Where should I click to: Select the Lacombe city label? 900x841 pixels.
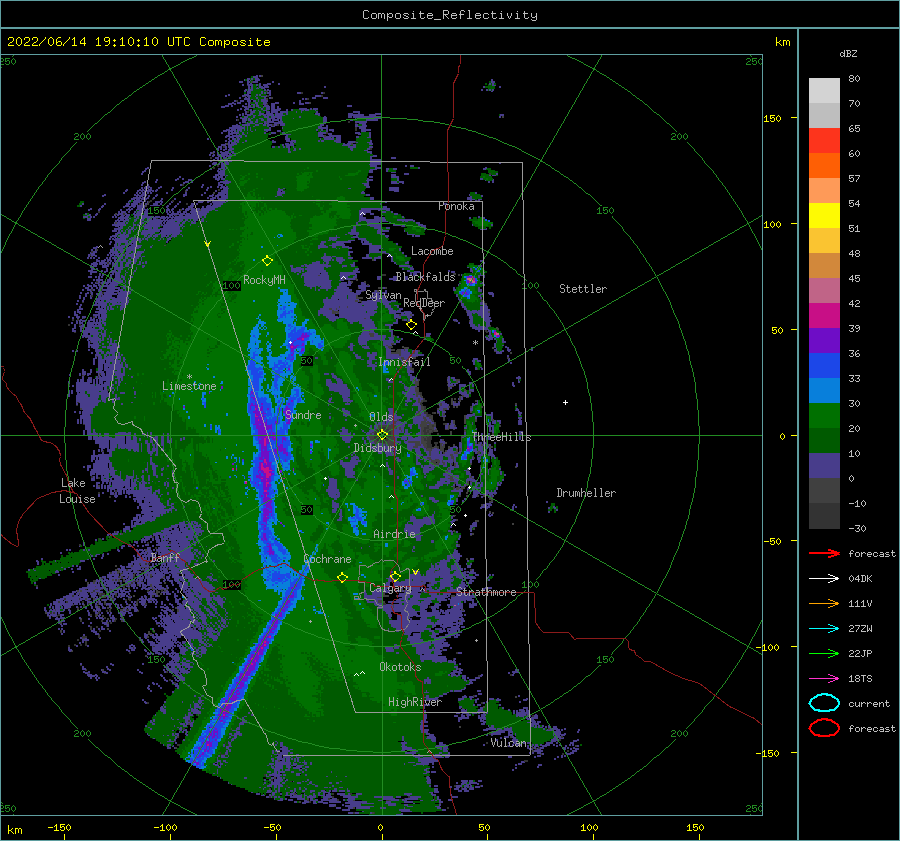pos(432,251)
